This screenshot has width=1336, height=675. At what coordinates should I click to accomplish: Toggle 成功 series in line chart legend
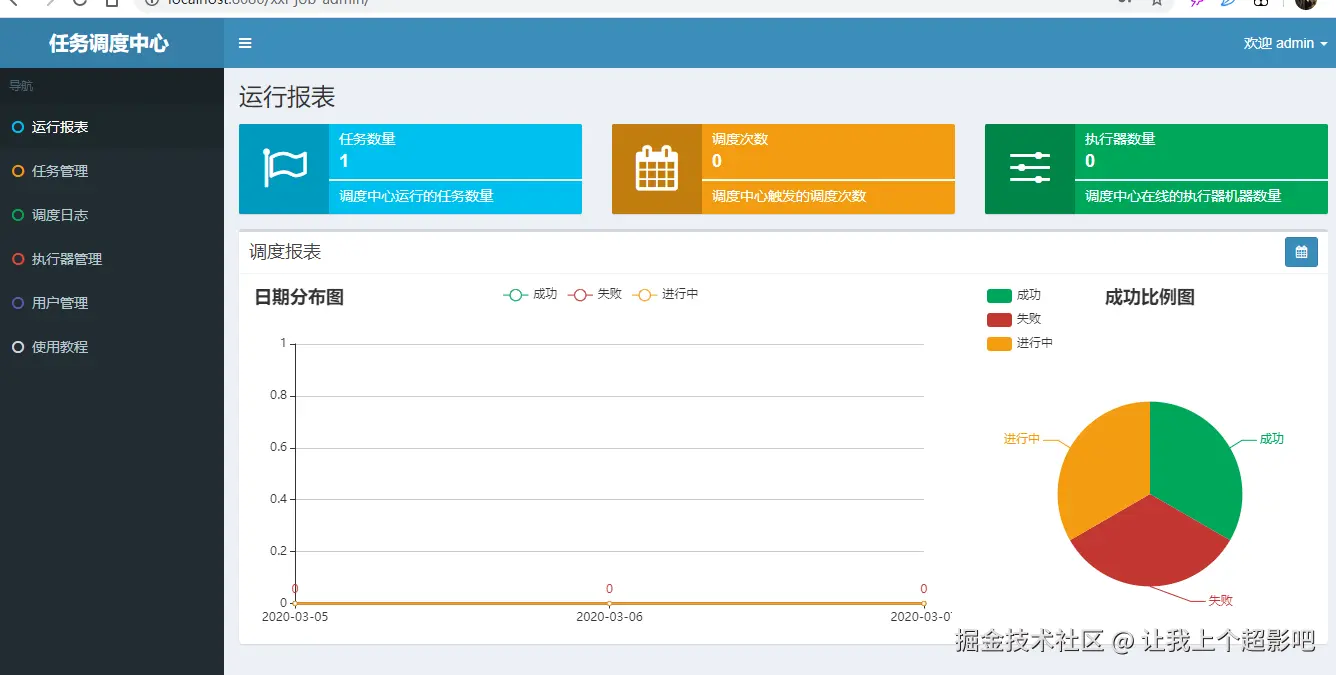(530, 294)
